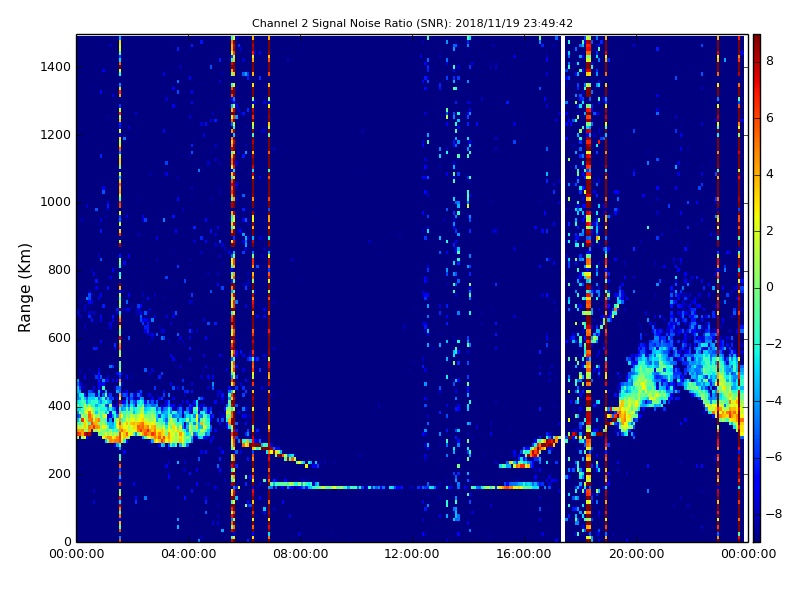Click the colorbar tick label 8
This screenshot has height=600, width=800.
tap(770, 61)
